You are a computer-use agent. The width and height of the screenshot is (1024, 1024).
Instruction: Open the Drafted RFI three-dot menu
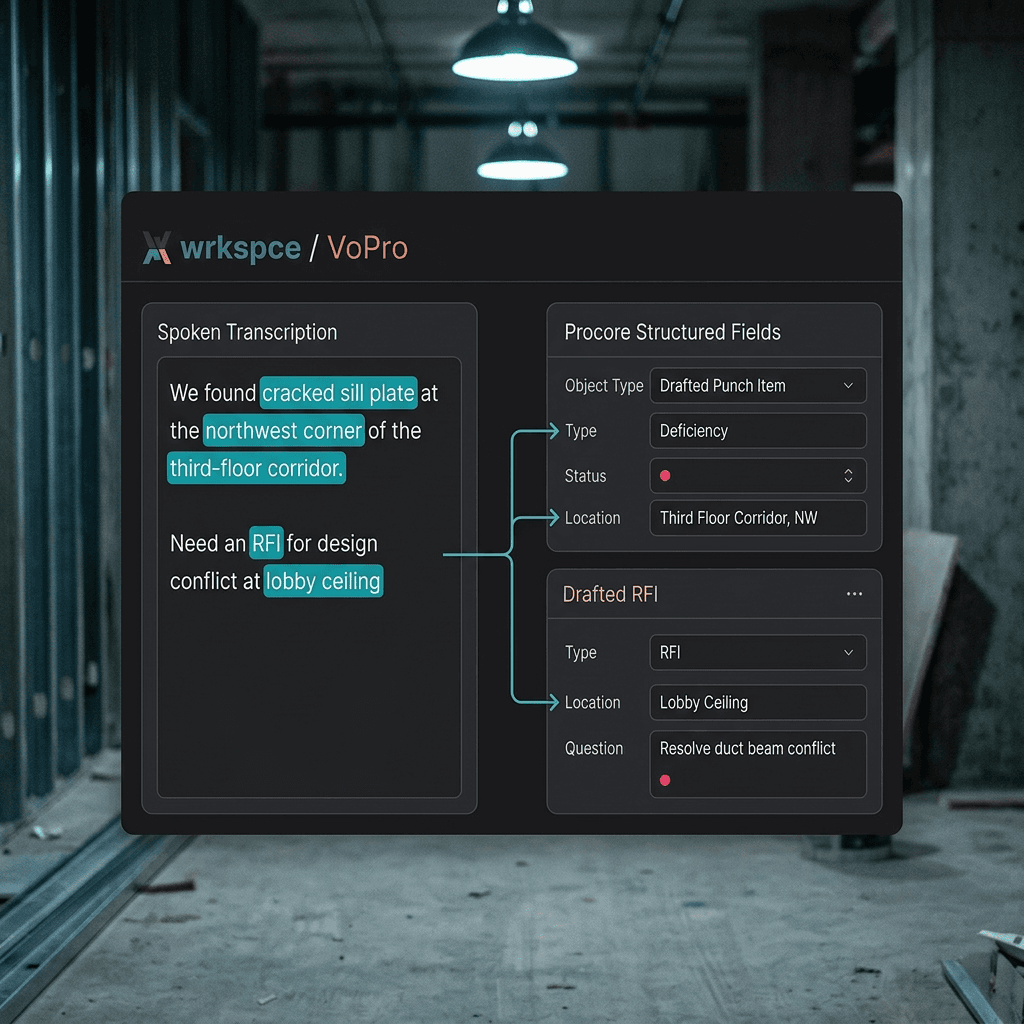click(854, 594)
